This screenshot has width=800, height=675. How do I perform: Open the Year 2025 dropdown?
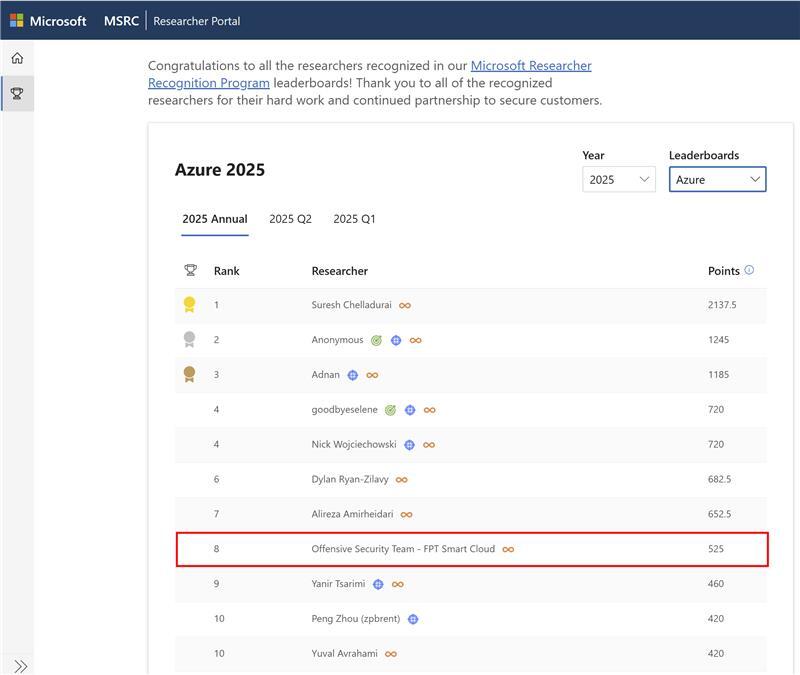pos(619,180)
